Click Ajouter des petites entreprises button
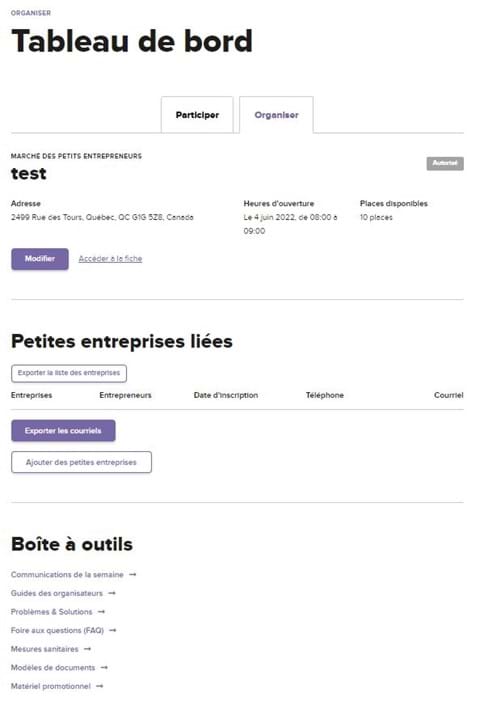The image size is (480, 701). (x=81, y=462)
